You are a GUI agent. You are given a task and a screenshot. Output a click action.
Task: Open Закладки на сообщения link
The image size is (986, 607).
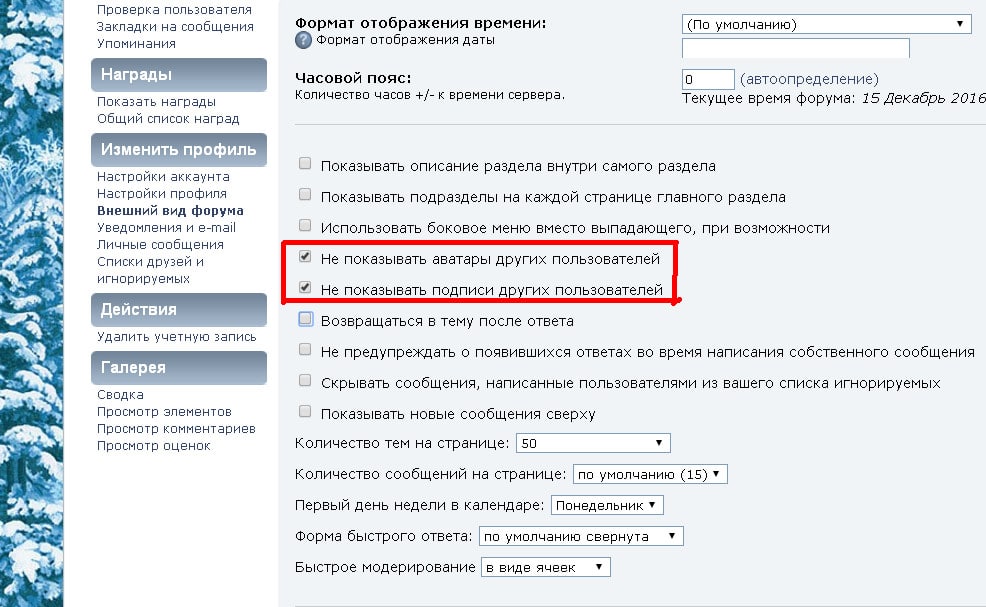[x=175, y=26]
